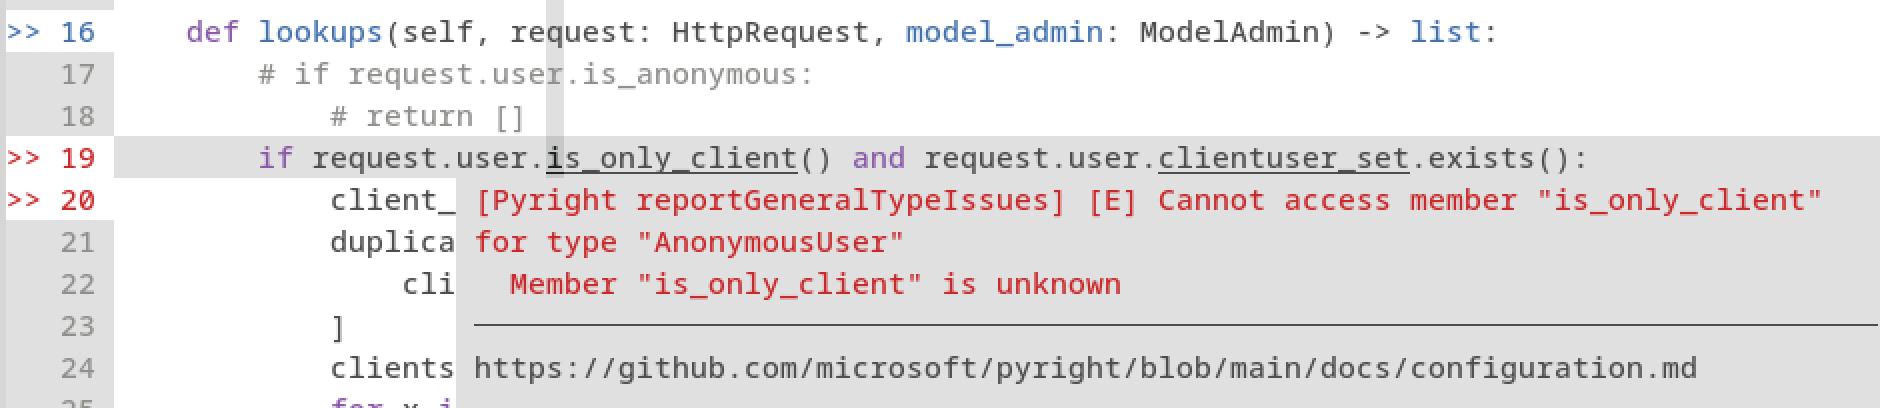Click underlined is_only_client method on line 19
The width and height of the screenshot is (1880, 408).
coord(671,158)
